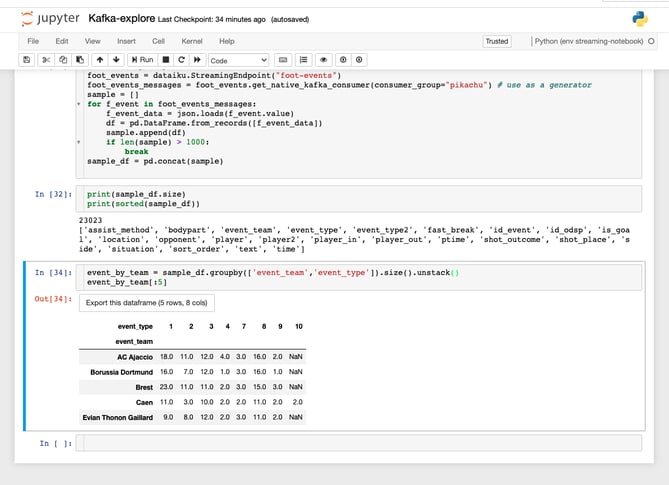Click the list icon in toolbar
669x485 pixels.
click(303, 60)
